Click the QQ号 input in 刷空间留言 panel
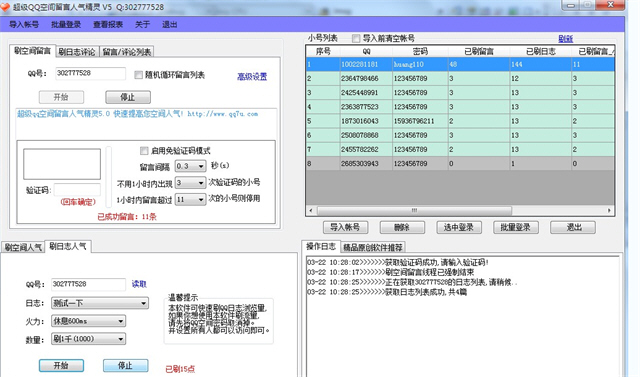The width and height of the screenshot is (640, 377). click(x=90, y=73)
